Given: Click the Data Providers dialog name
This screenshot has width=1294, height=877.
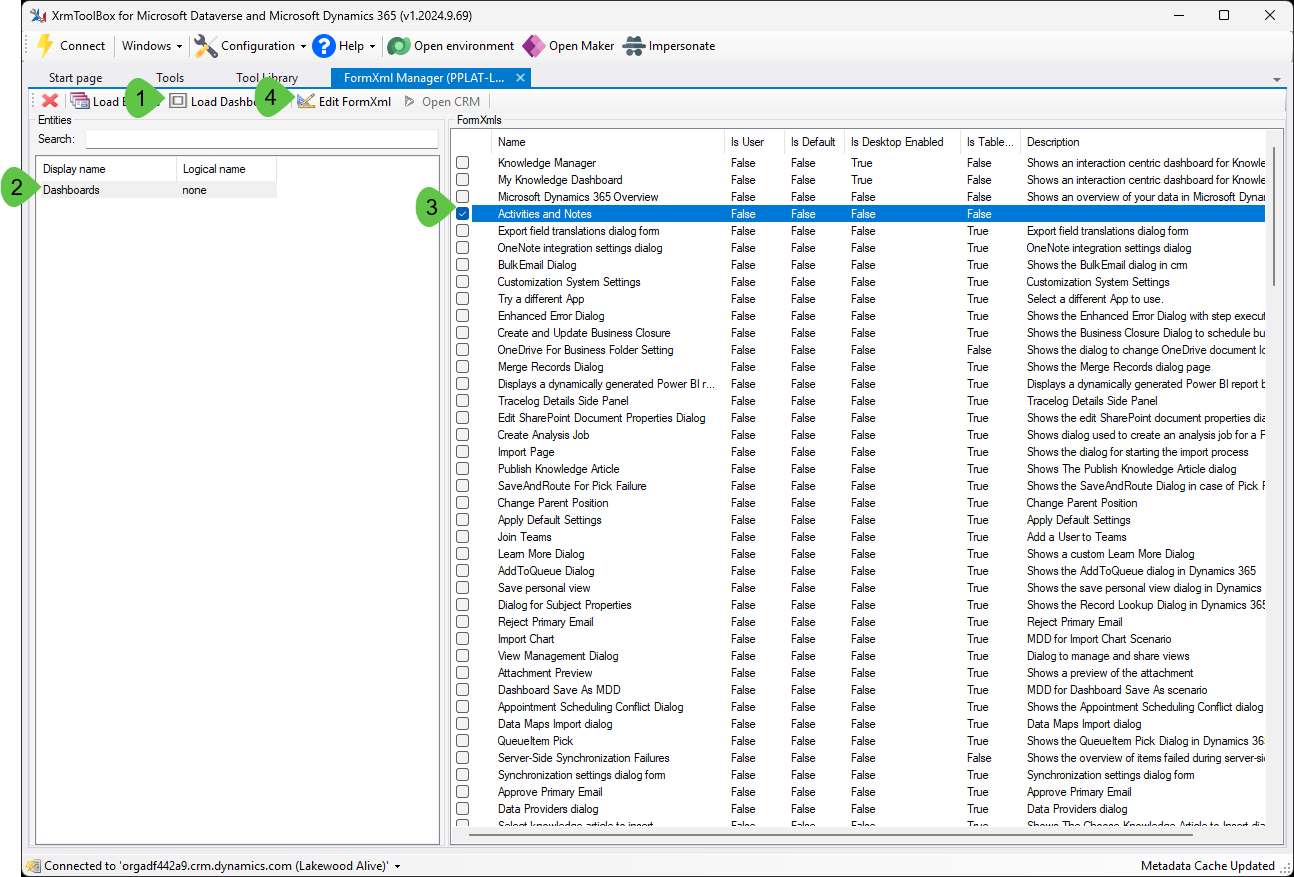Looking at the screenshot, I should [x=548, y=809].
